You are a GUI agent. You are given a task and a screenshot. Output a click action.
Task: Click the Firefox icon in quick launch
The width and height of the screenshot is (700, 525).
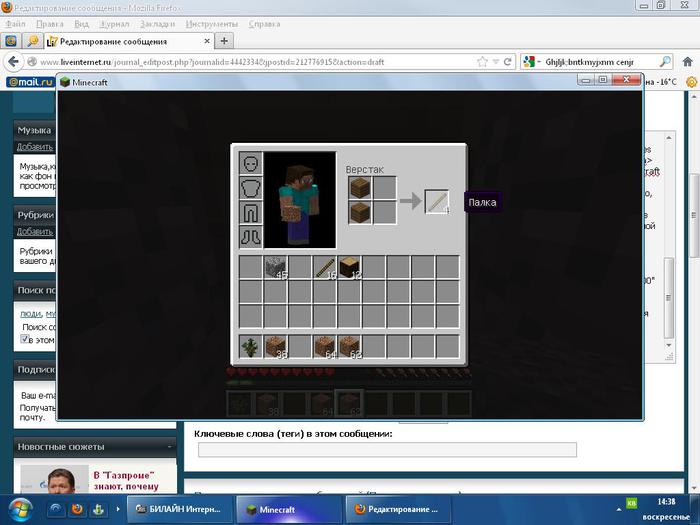click(77, 509)
